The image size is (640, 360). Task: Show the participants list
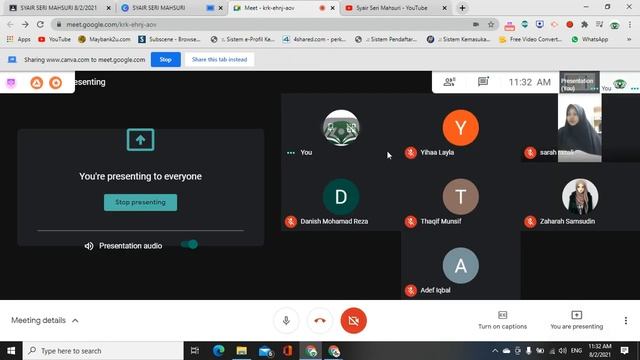449,82
